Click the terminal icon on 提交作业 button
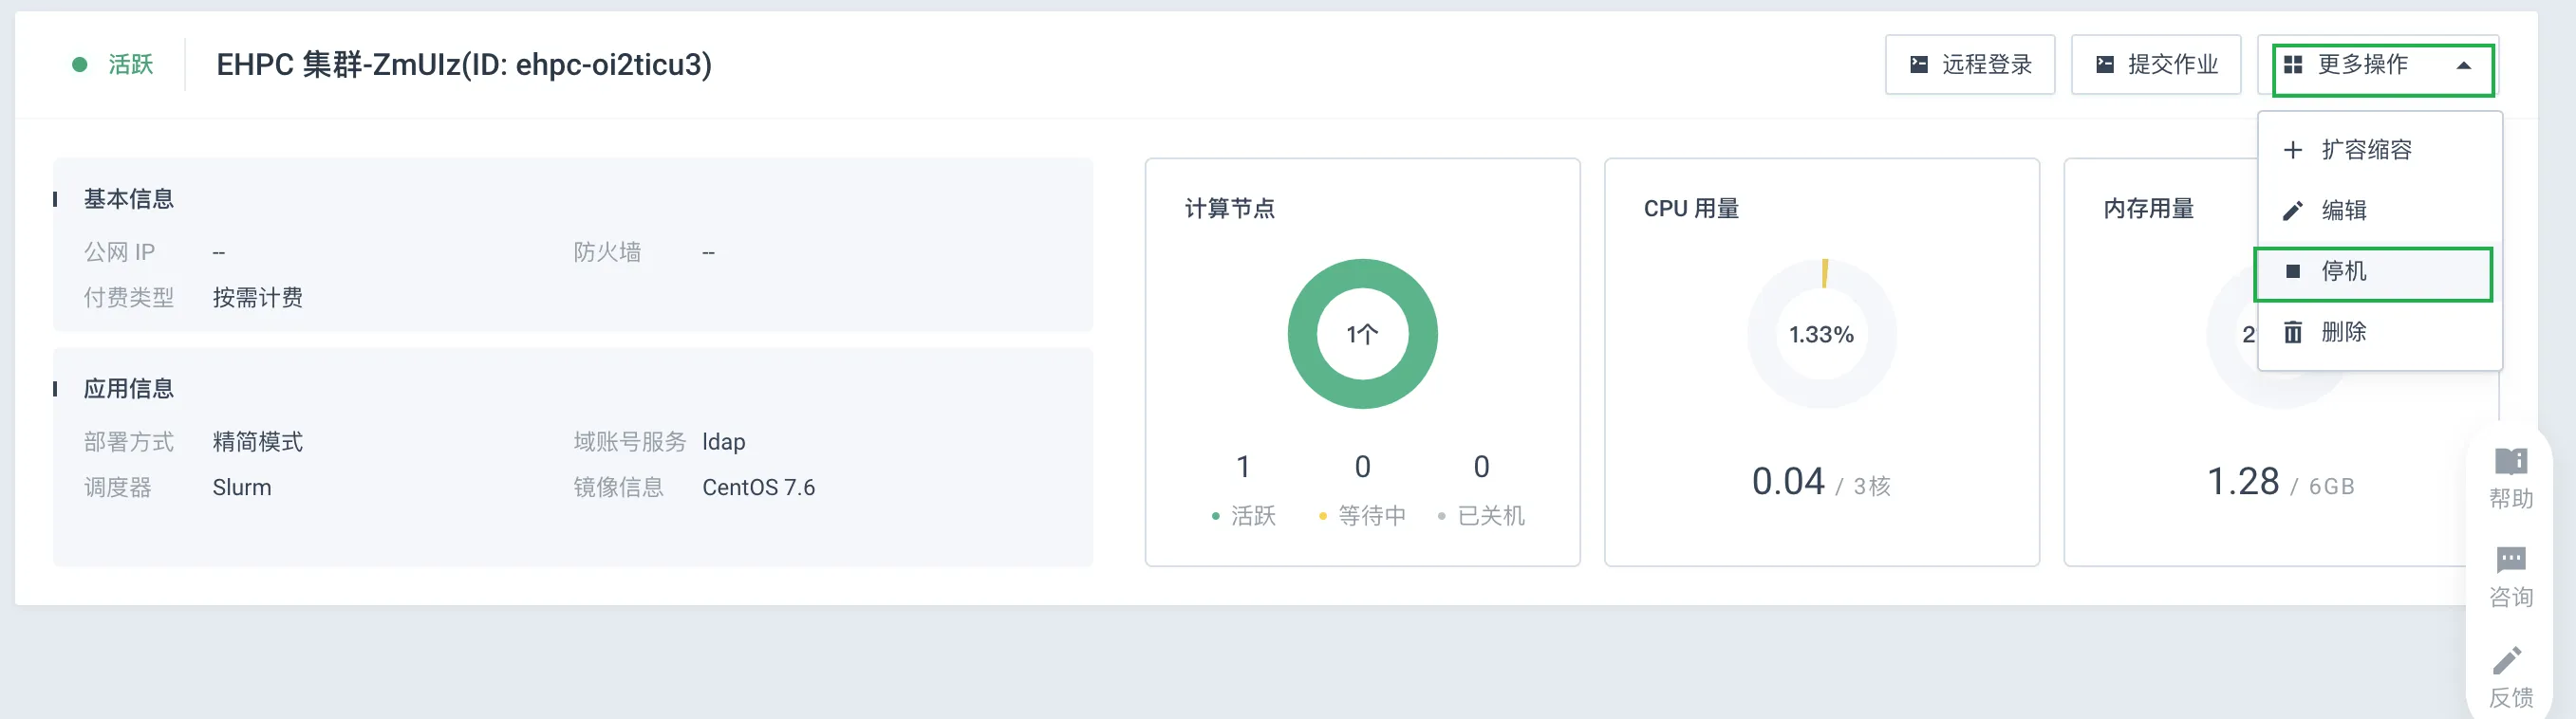 click(2105, 65)
